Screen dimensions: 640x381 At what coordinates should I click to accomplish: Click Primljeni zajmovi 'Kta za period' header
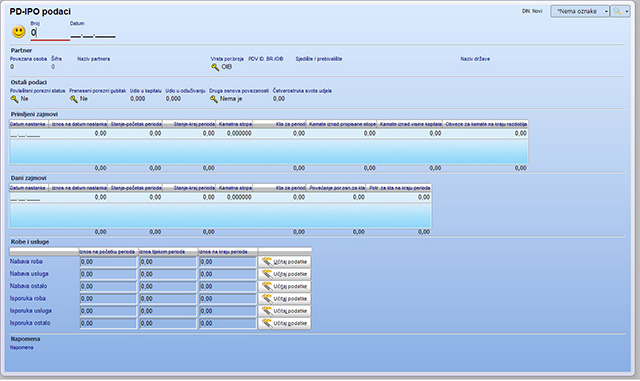(280, 124)
